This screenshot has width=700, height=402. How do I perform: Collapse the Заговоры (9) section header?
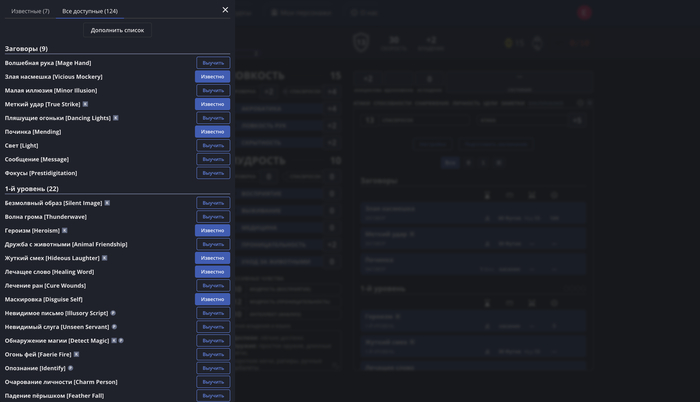(26, 48)
